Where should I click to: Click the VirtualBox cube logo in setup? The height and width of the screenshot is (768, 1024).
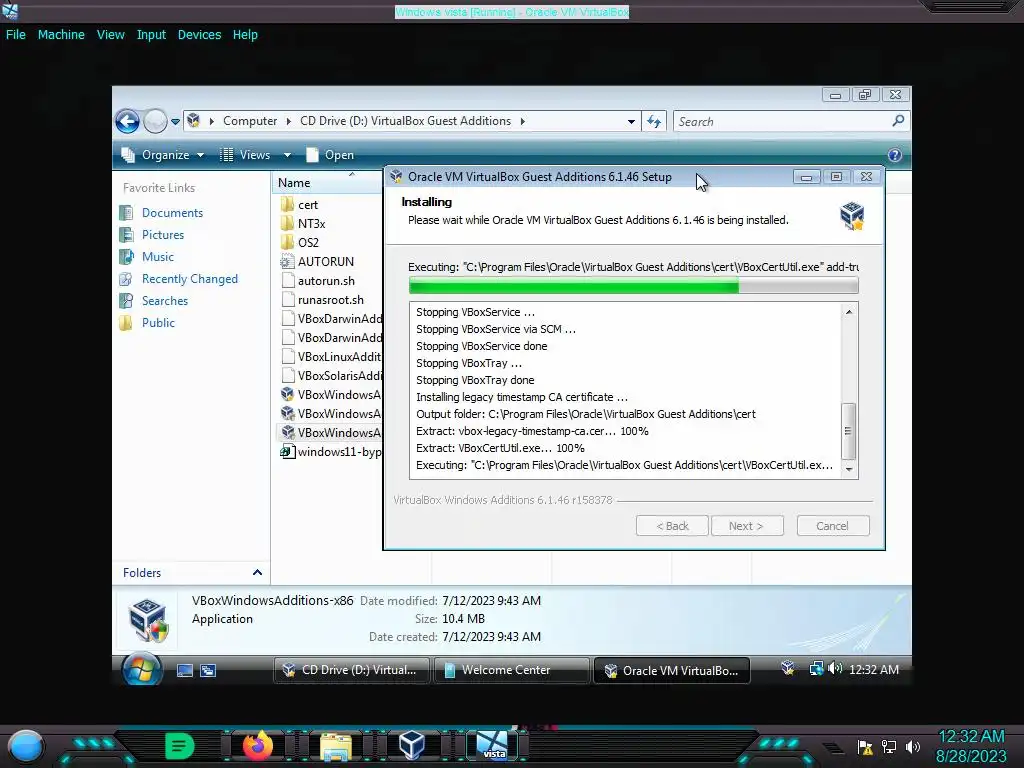click(x=852, y=216)
